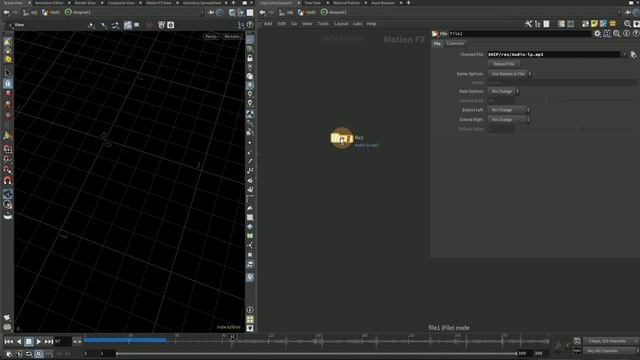
Task: Click the Reload File button
Action: coord(504,64)
